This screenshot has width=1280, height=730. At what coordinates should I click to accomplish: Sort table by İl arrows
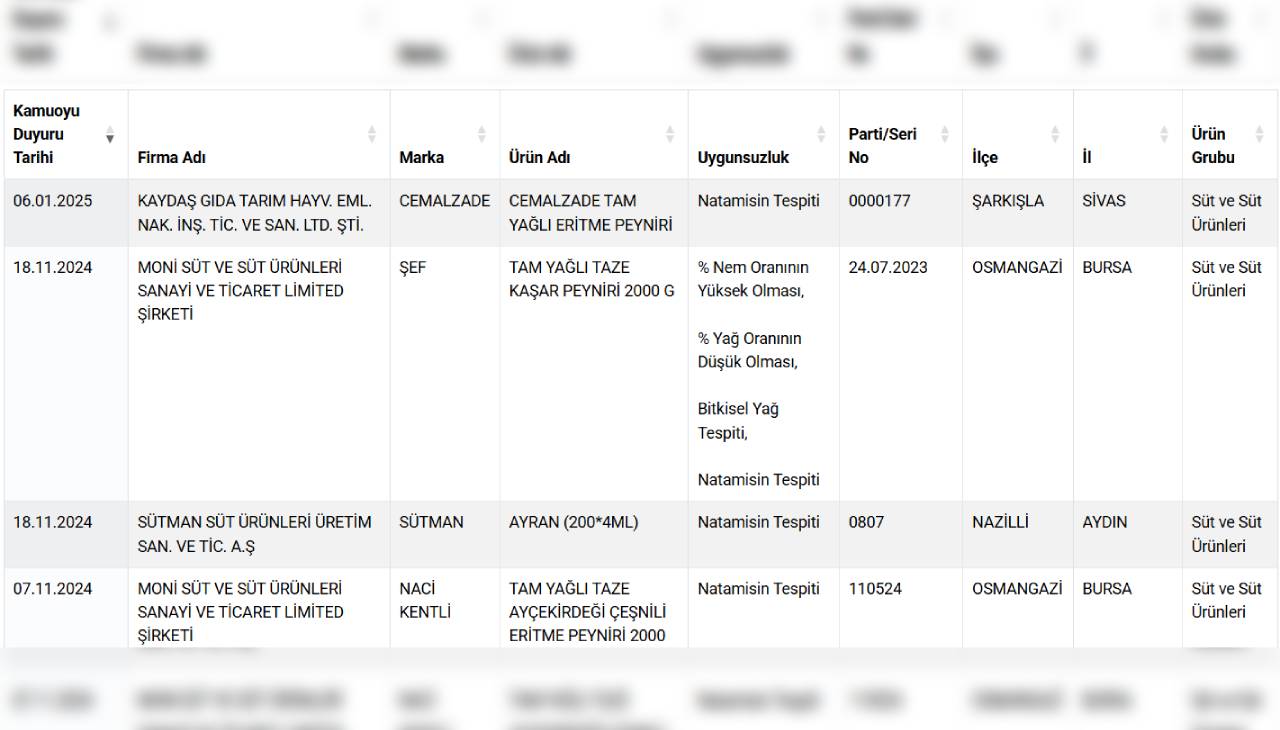click(1164, 134)
